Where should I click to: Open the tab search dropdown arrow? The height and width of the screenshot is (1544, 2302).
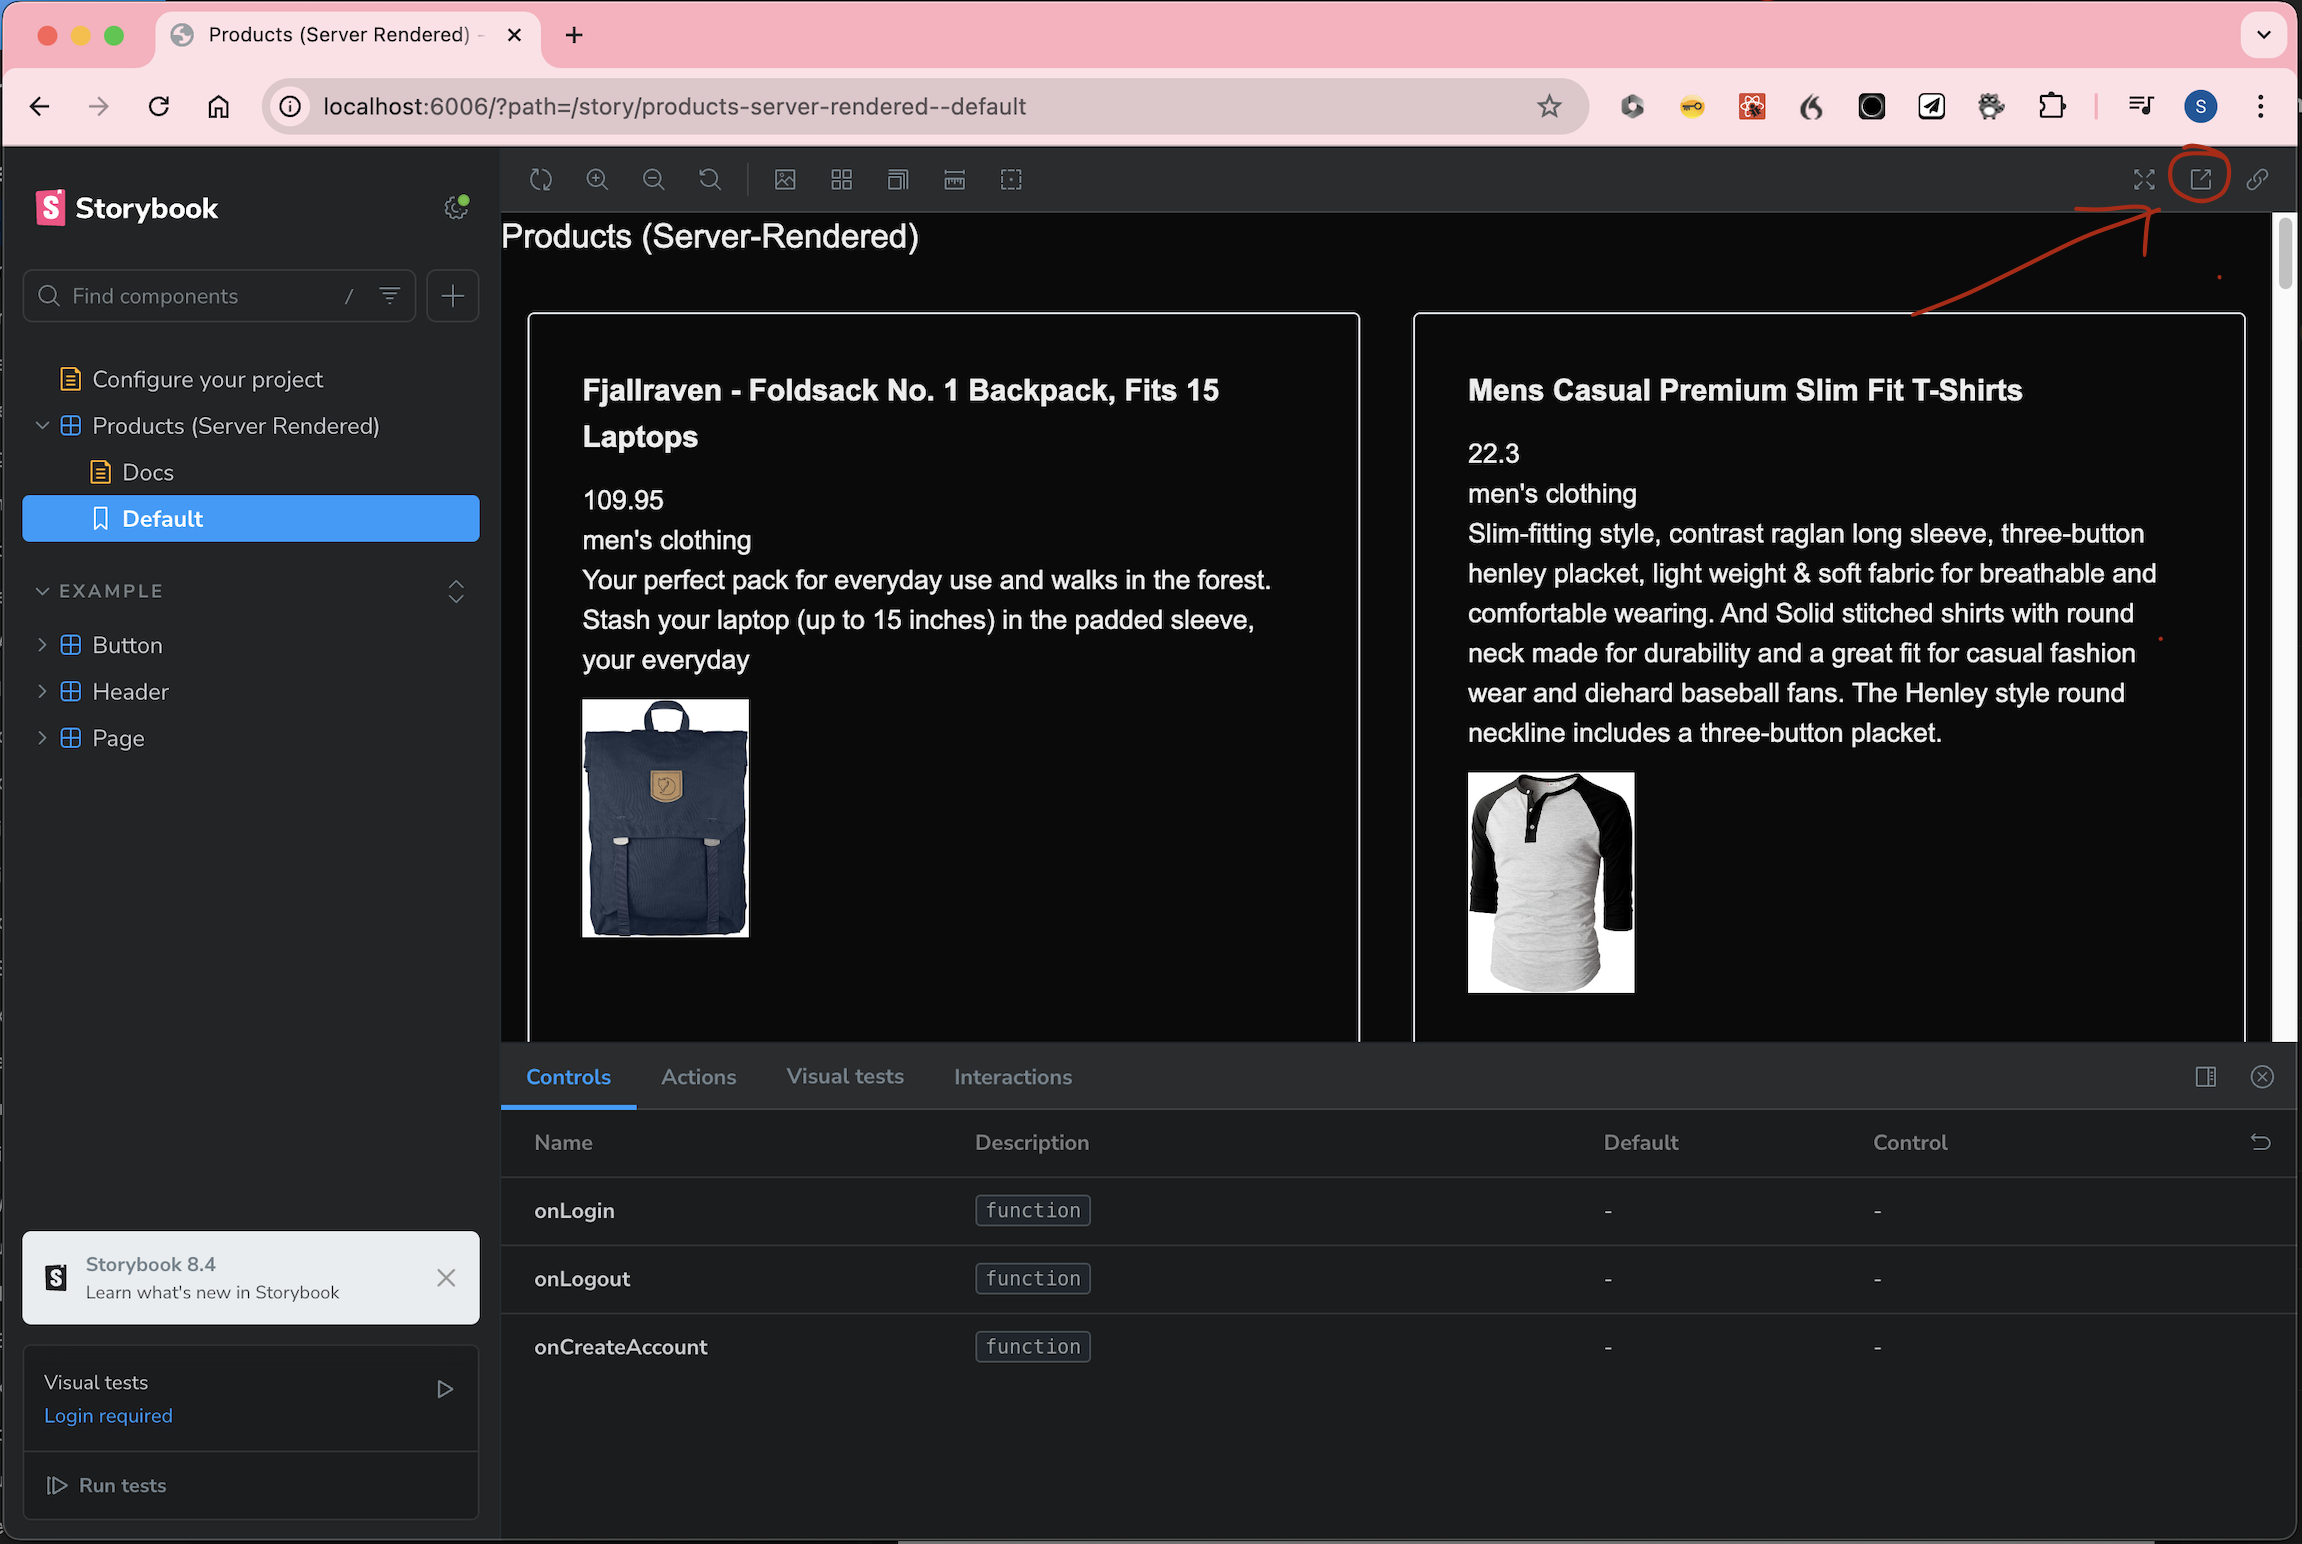click(x=2264, y=35)
